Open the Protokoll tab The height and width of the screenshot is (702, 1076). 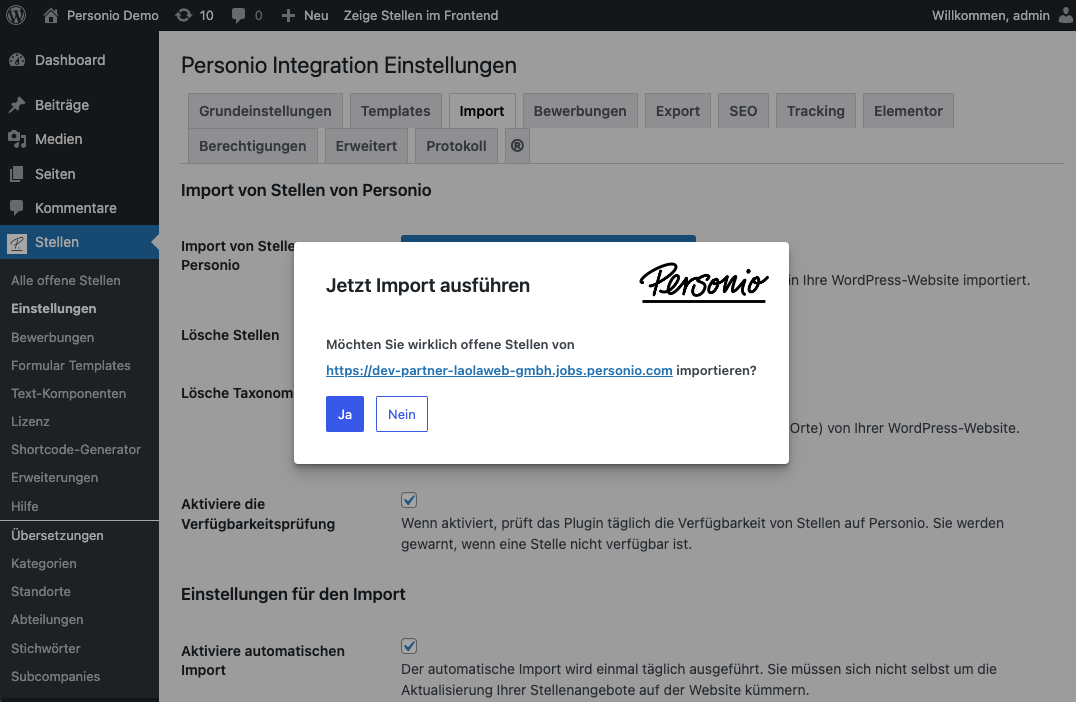pos(456,145)
